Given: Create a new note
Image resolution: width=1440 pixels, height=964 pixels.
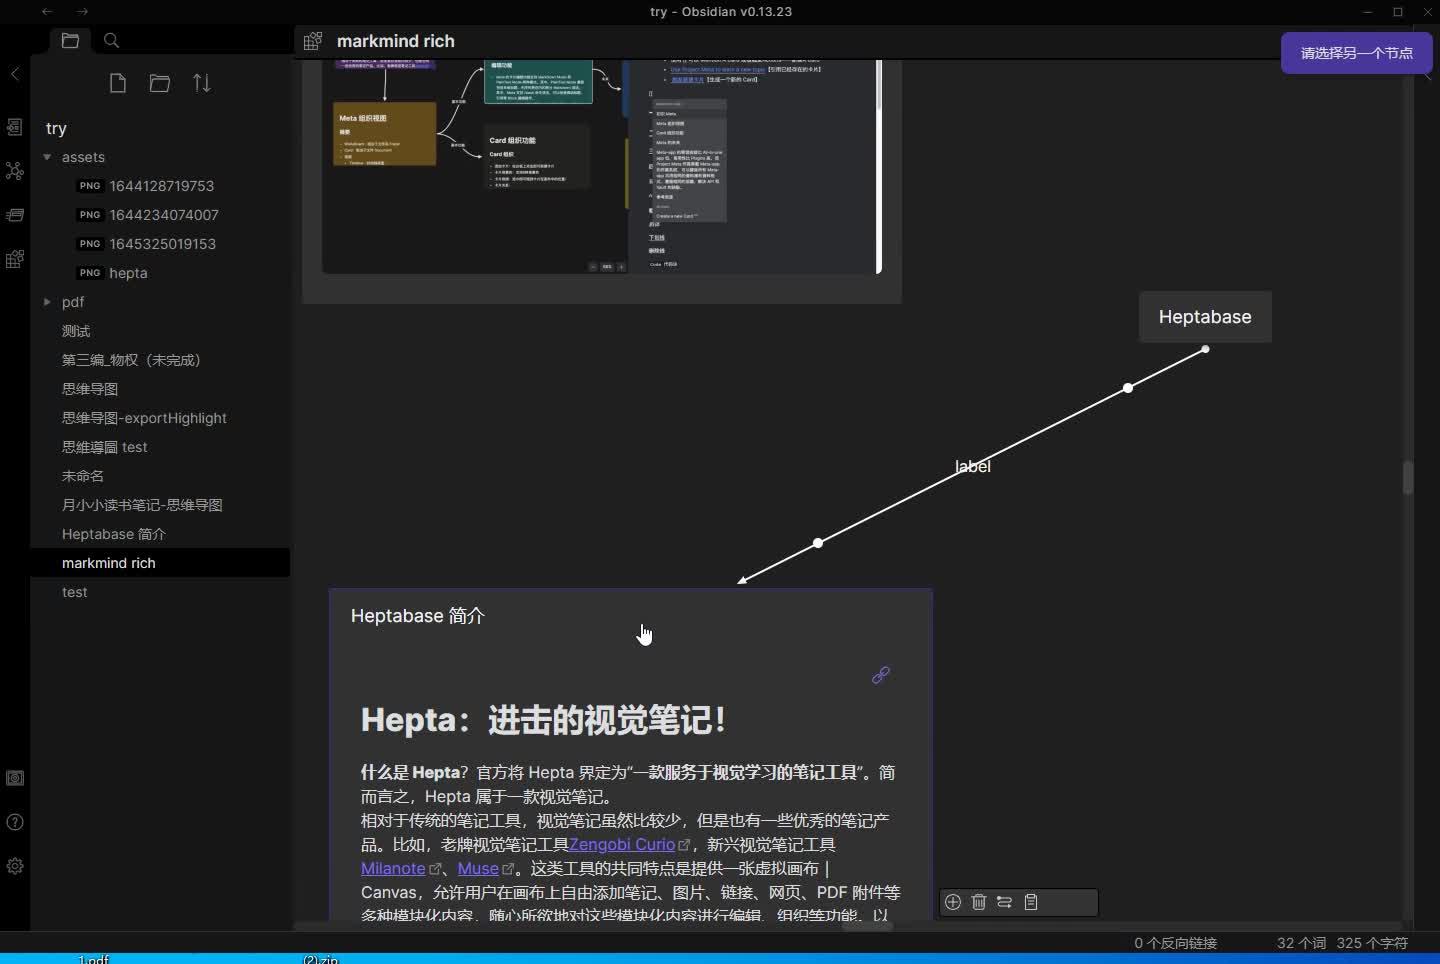Looking at the screenshot, I should click(117, 83).
